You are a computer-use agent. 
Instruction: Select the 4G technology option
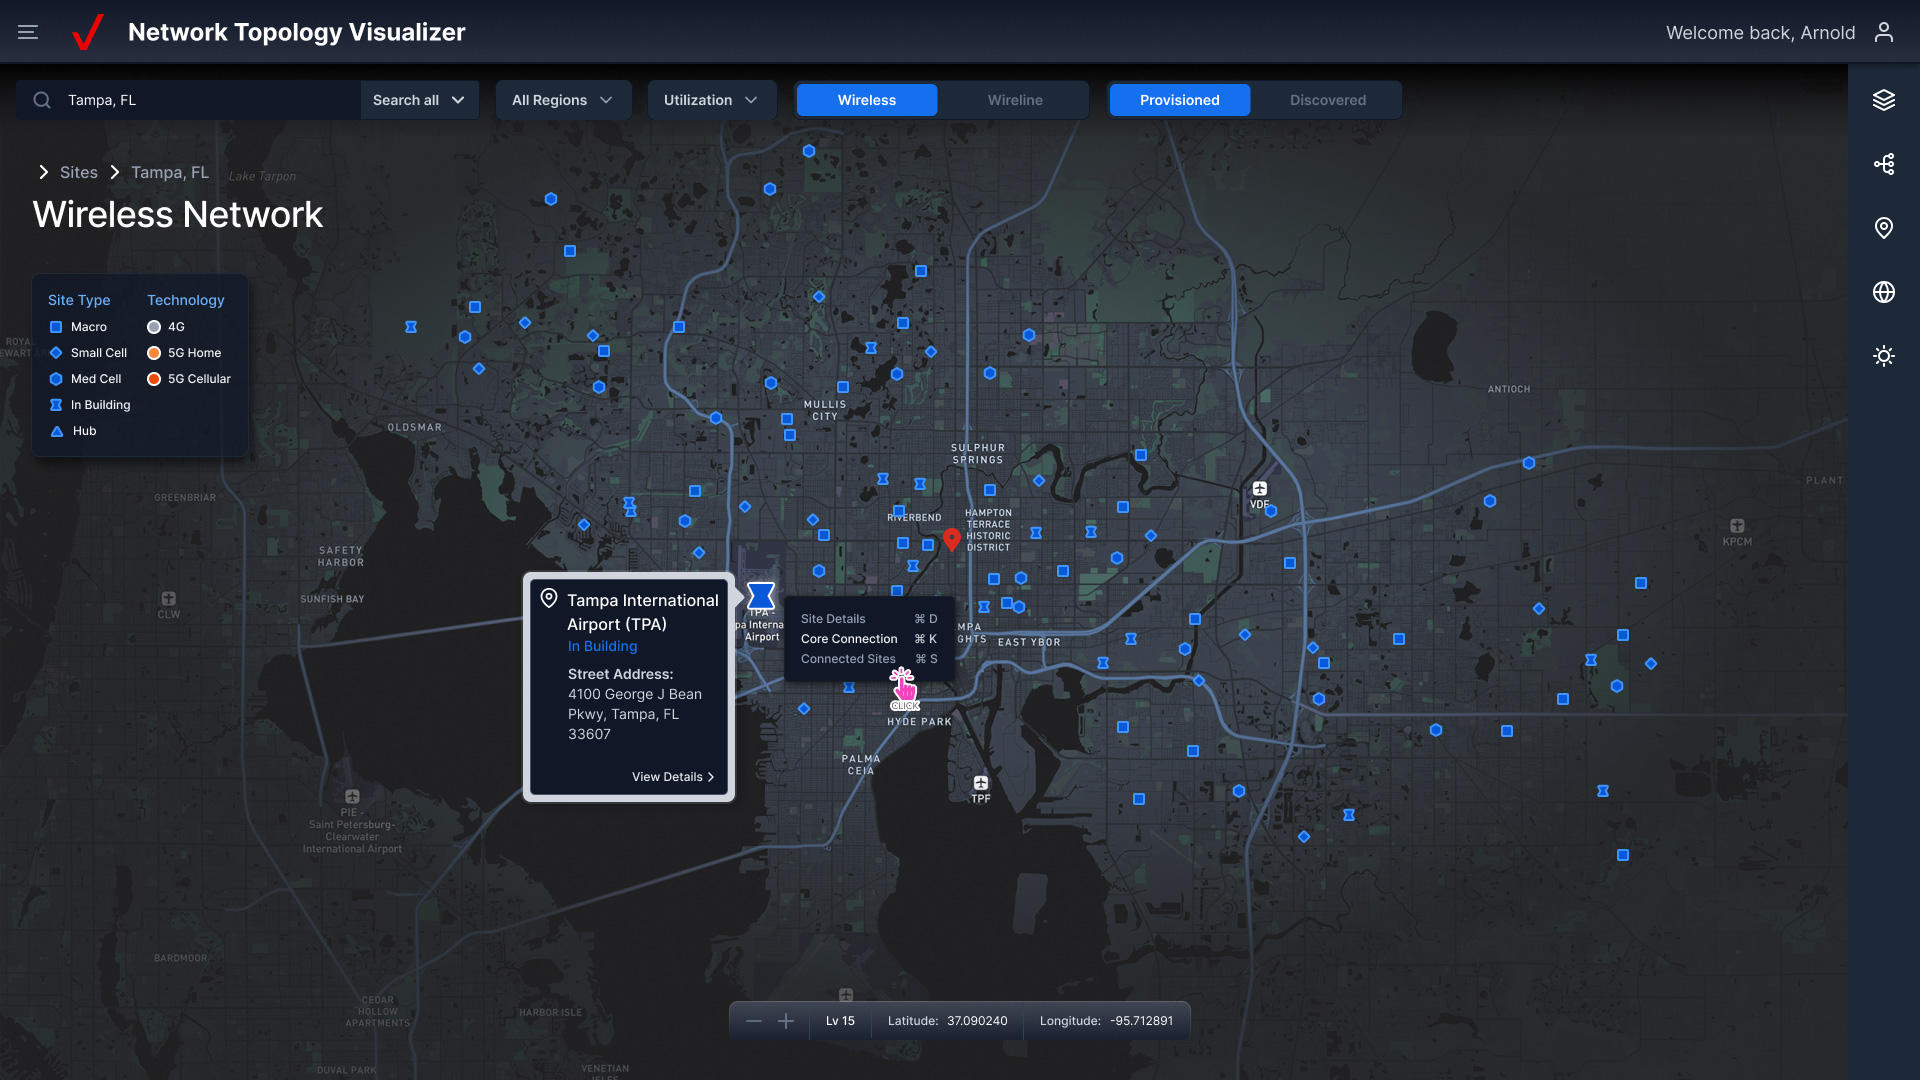(166, 327)
